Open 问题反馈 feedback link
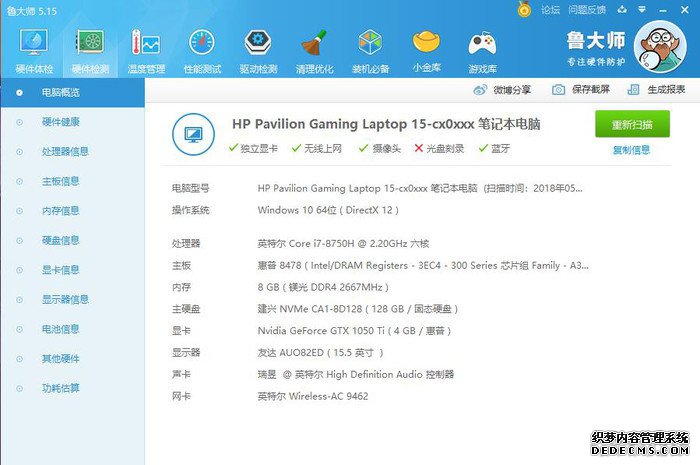The image size is (700, 465). 587,10
